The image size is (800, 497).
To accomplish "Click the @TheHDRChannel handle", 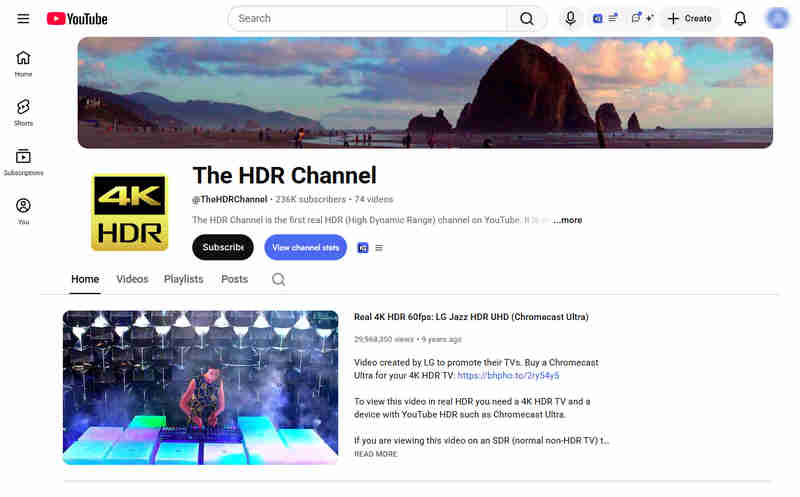I will pyautogui.click(x=230, y=200).
